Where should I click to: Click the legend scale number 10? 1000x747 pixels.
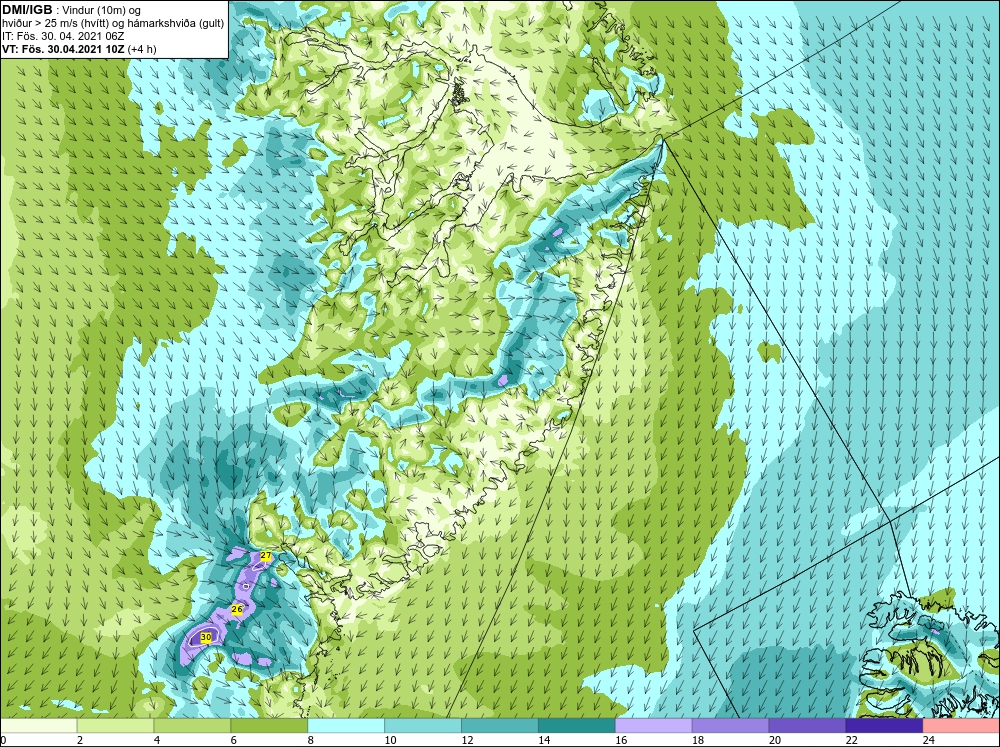click(x=390, y=740)
